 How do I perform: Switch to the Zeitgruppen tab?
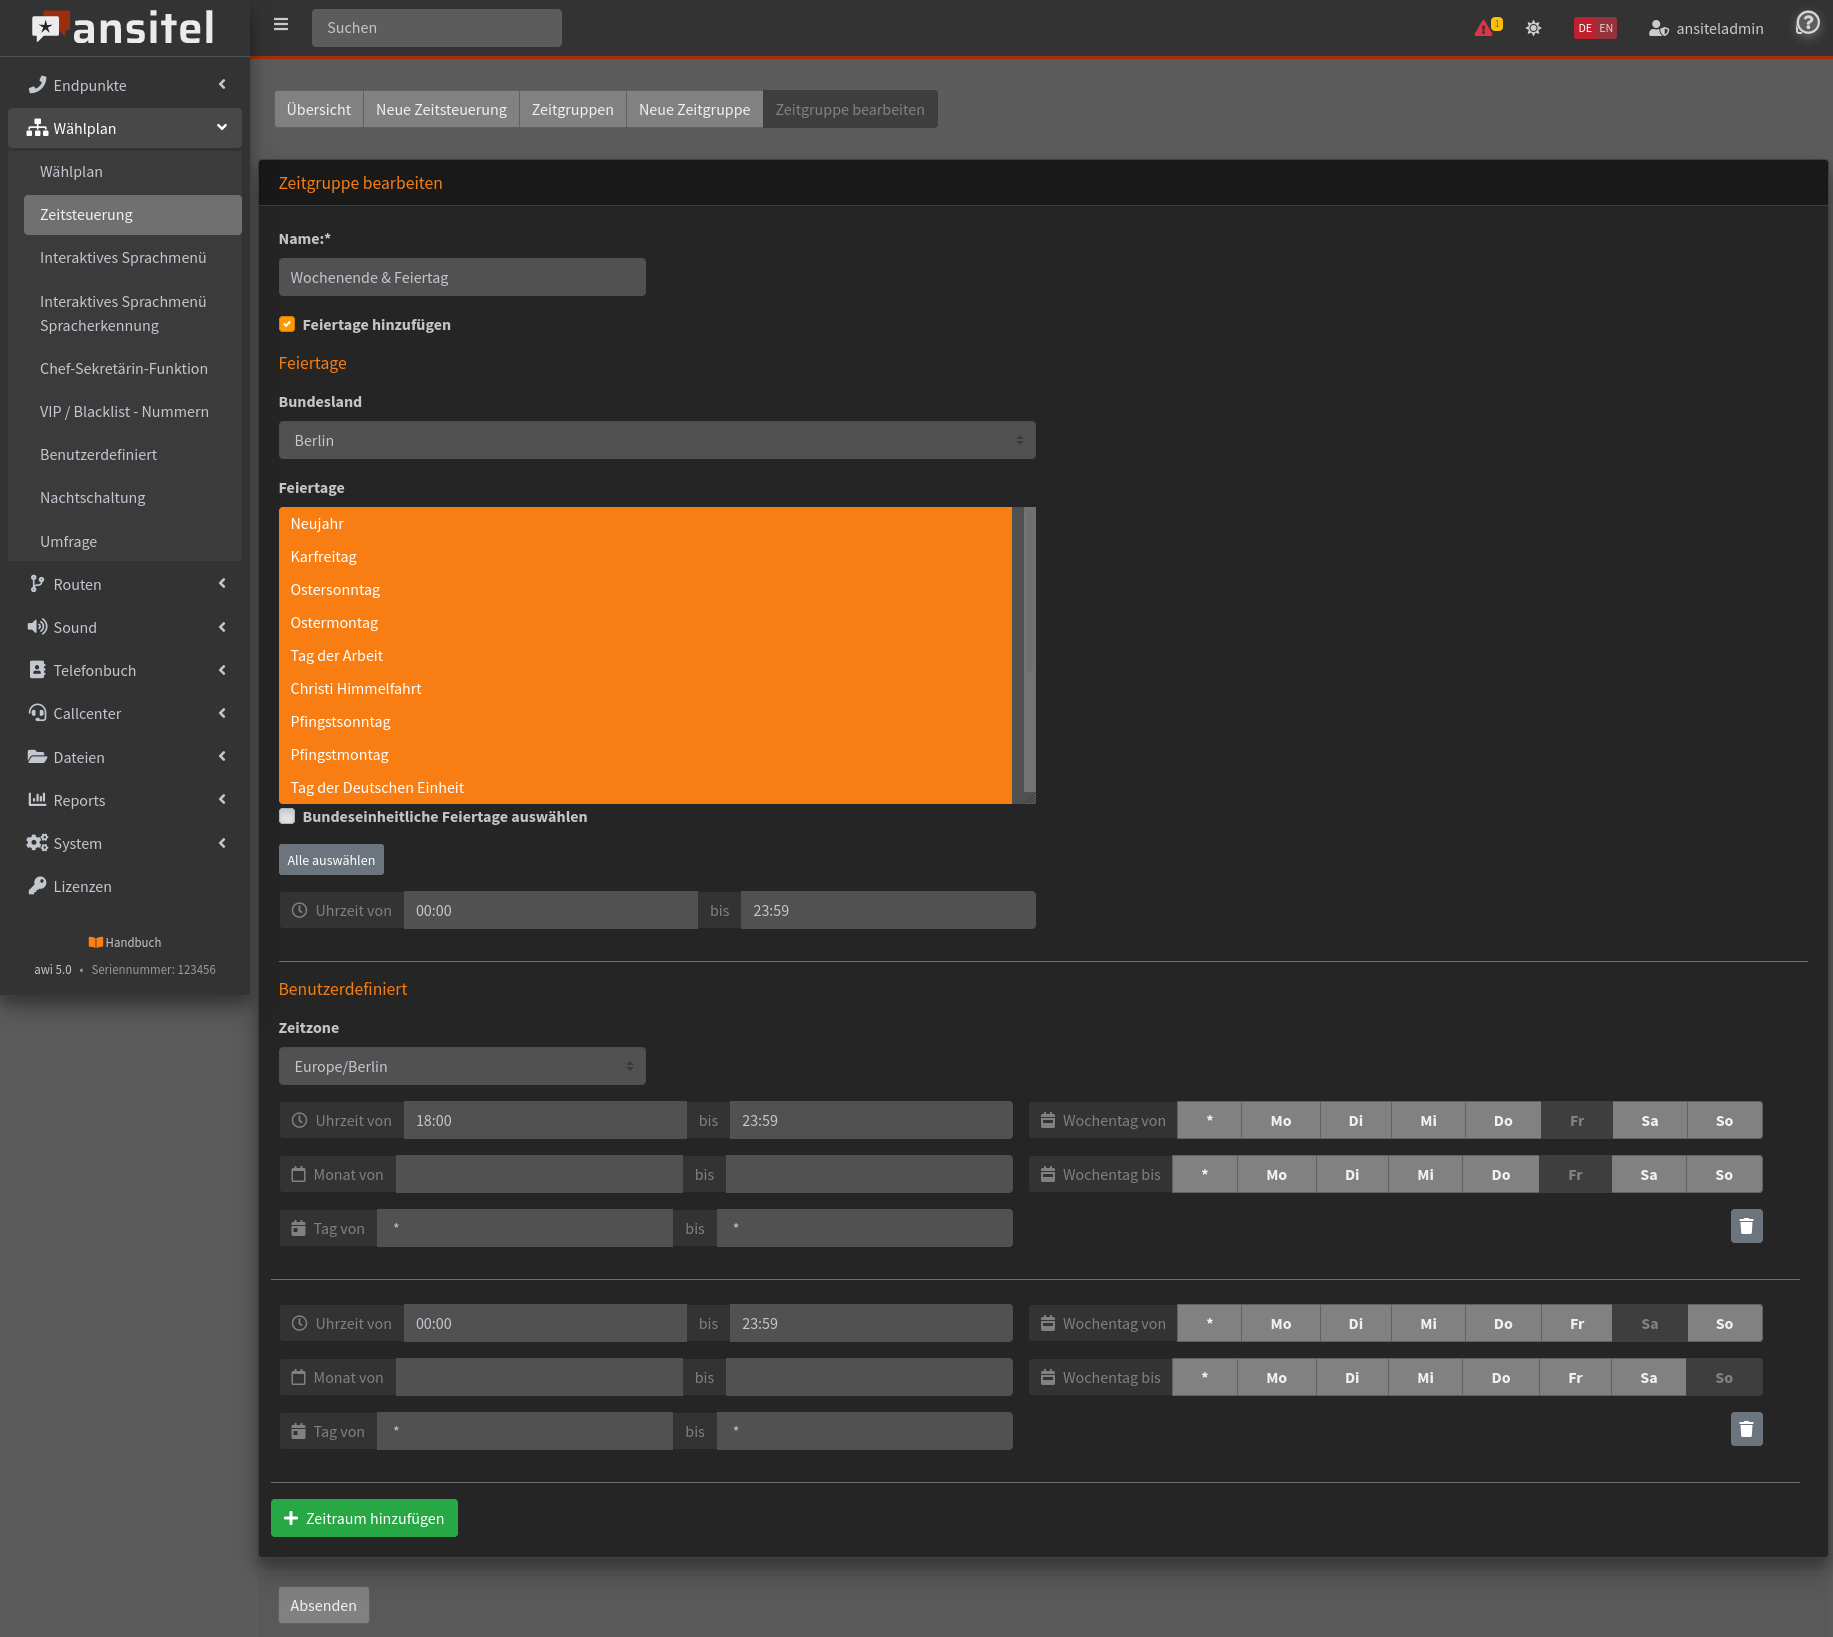572,109
